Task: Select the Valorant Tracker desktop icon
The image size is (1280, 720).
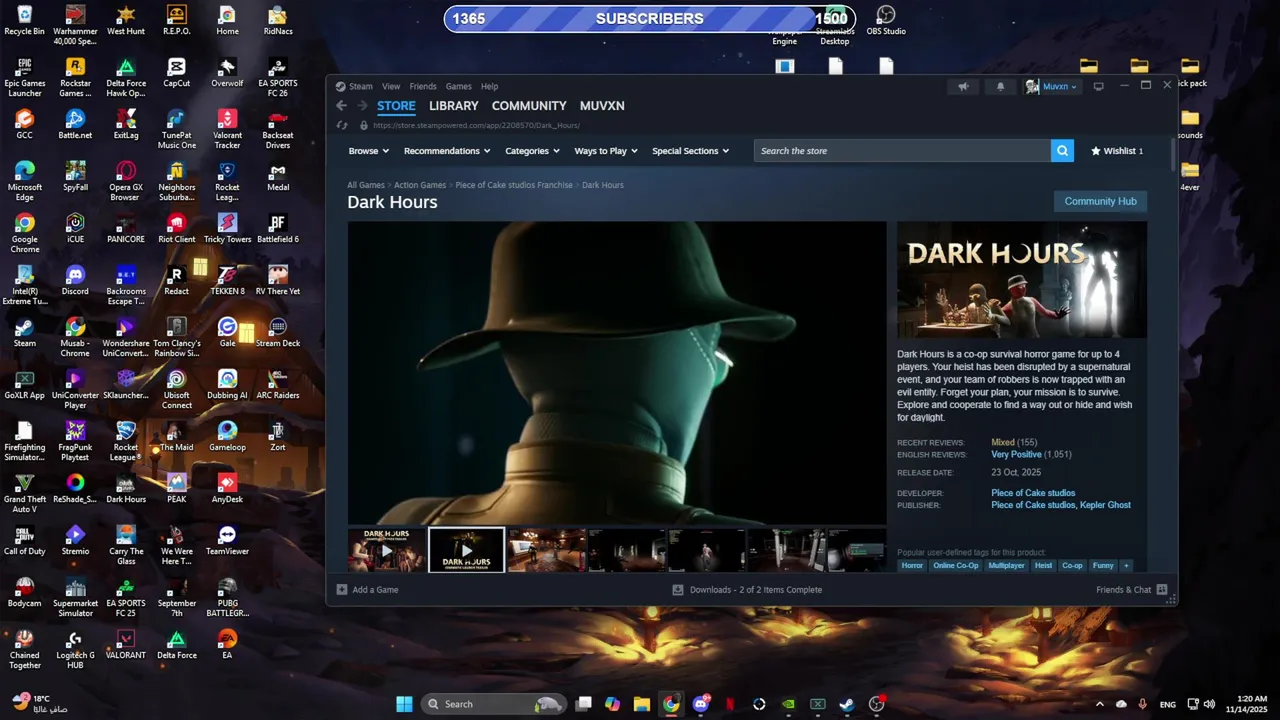Action: 227,129
